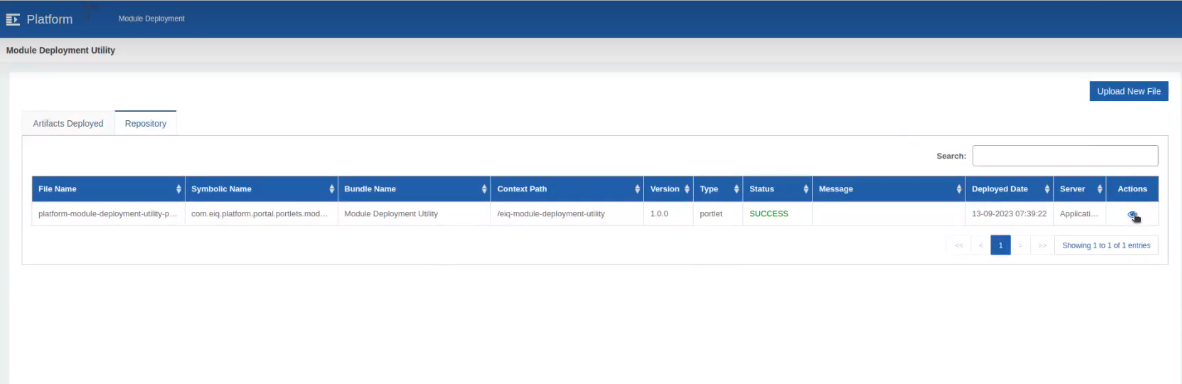Sort by Type column arrows
The image size is (1182, 384).
point(736,189)
